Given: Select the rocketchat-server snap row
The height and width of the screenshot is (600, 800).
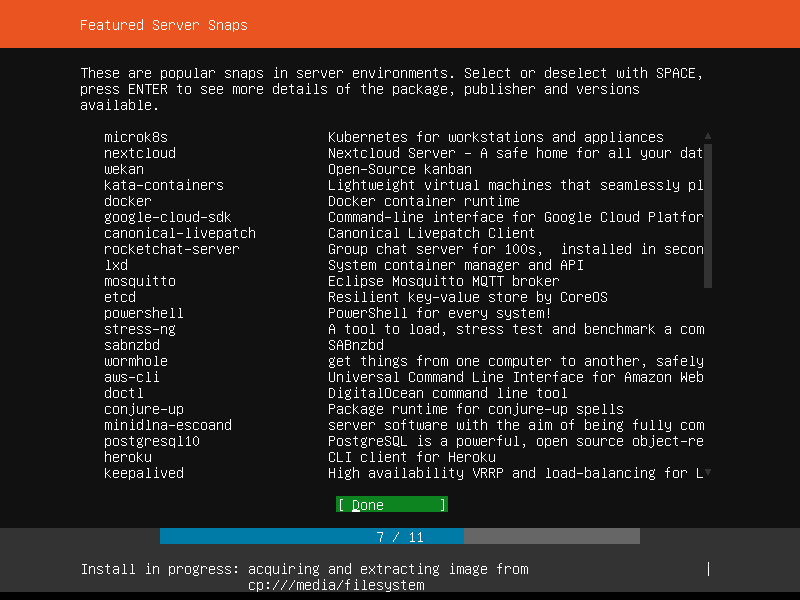Looking at the screenshot, I should coord(391,249).
